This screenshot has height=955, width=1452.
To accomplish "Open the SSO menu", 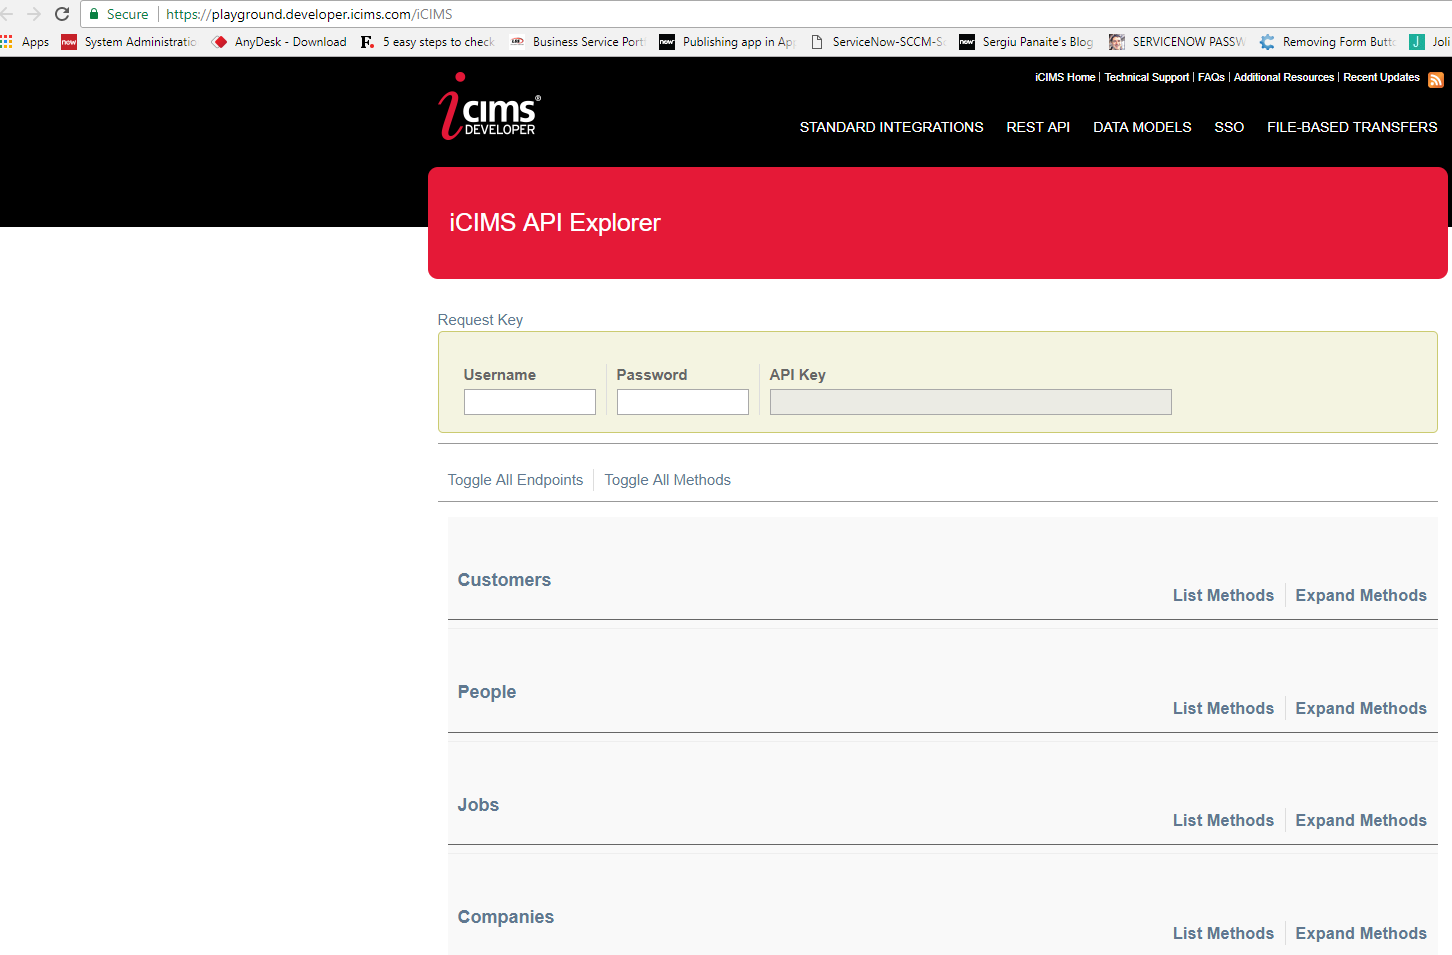I will point(1229,127).
